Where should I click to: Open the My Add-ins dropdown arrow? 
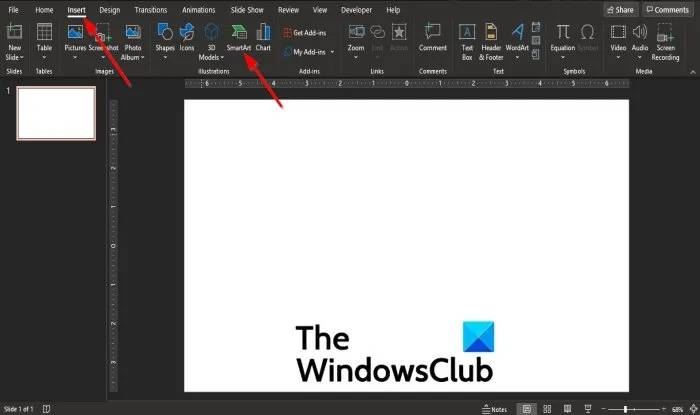coord(332,52)
